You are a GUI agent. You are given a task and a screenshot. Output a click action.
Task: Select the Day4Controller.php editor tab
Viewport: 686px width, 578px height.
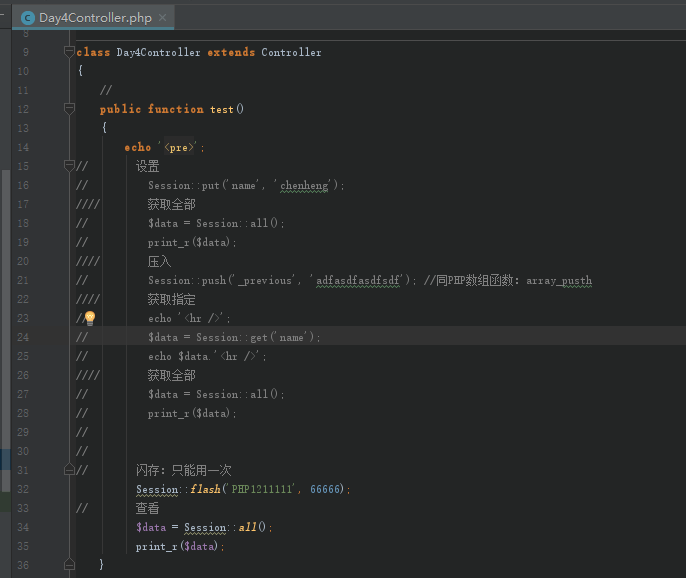pos(95,18)
